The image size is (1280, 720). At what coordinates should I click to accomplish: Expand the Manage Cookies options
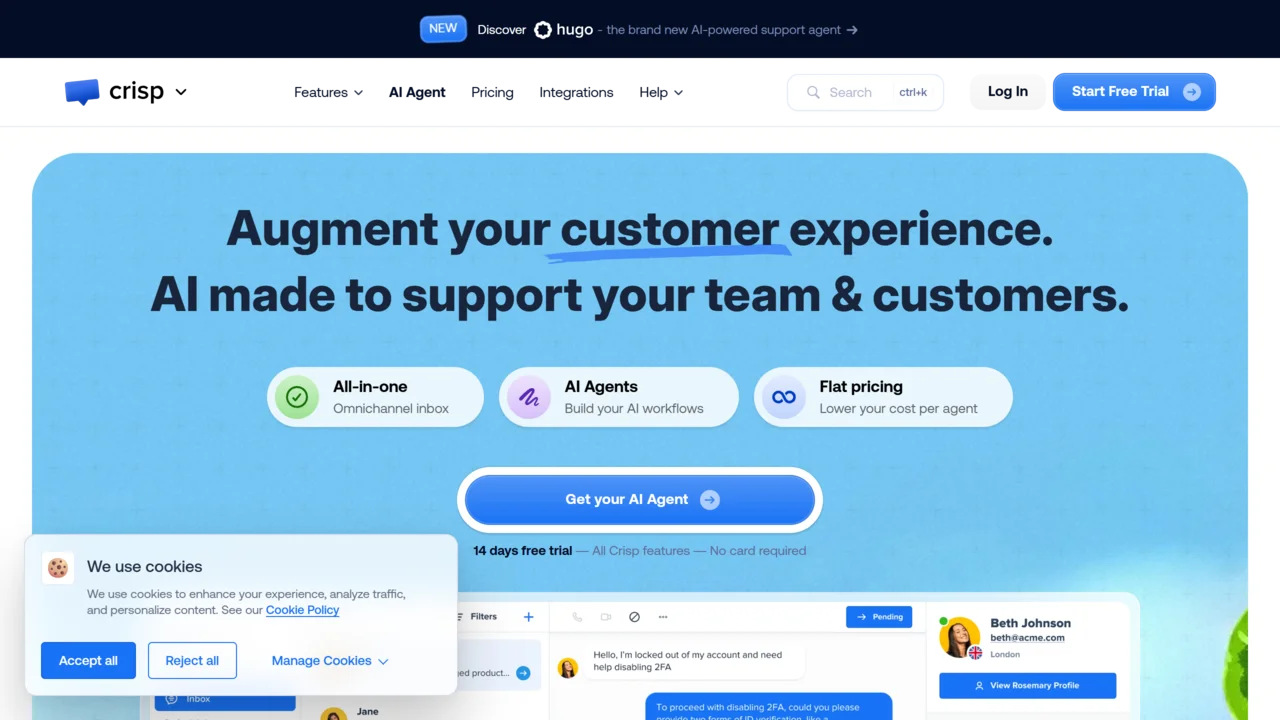point(330,661)
